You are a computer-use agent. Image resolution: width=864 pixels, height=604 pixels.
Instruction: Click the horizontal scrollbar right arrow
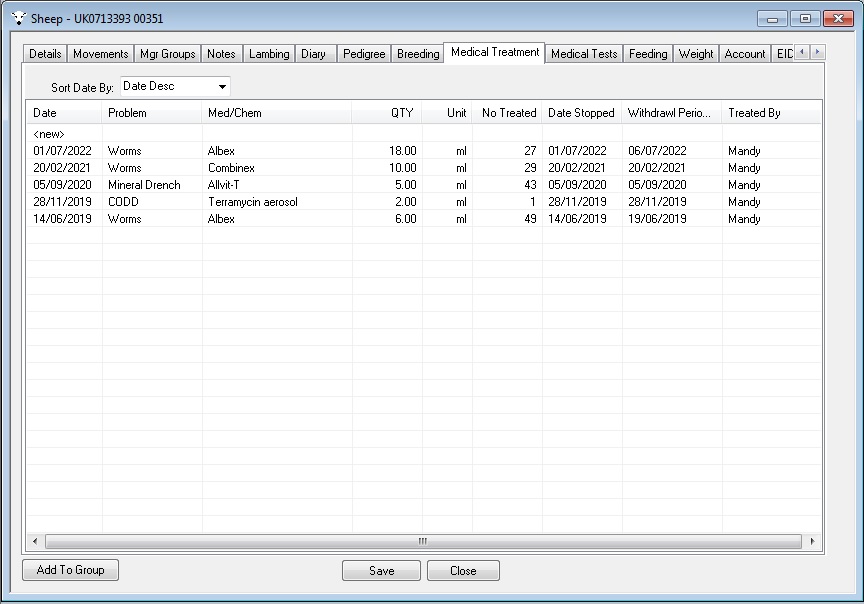(812, 541)
